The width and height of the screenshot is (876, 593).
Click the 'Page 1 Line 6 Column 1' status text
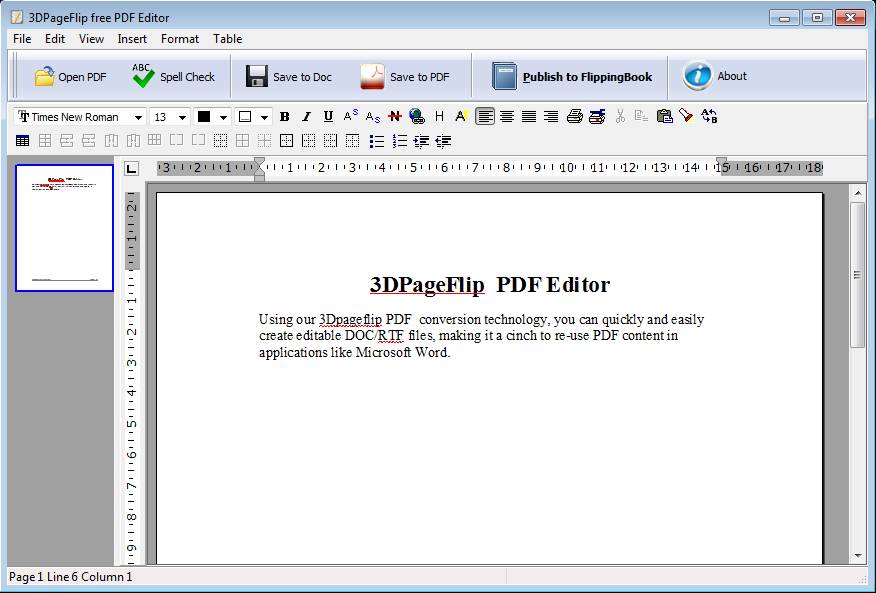point(70,577)
